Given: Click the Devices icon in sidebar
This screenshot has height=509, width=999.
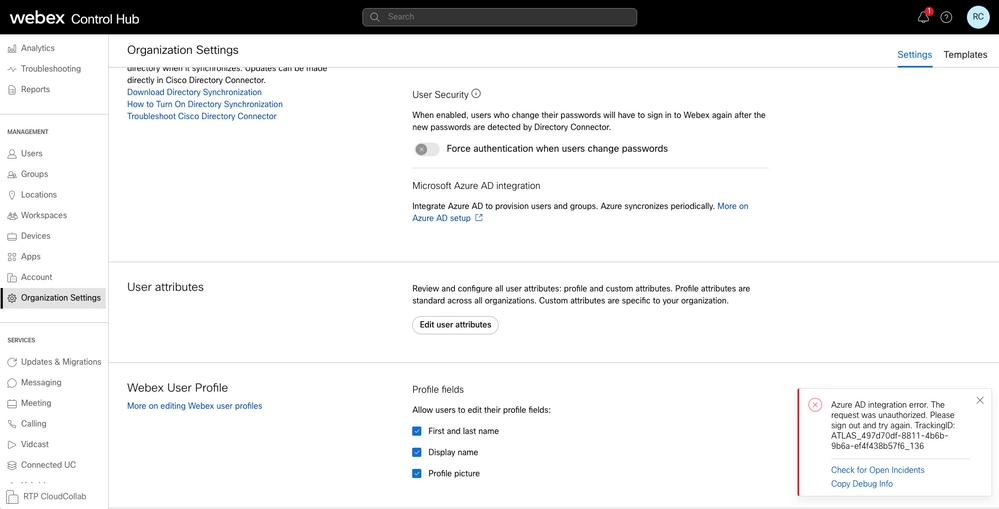Looking at the screenshot, I should pos(11,236).
